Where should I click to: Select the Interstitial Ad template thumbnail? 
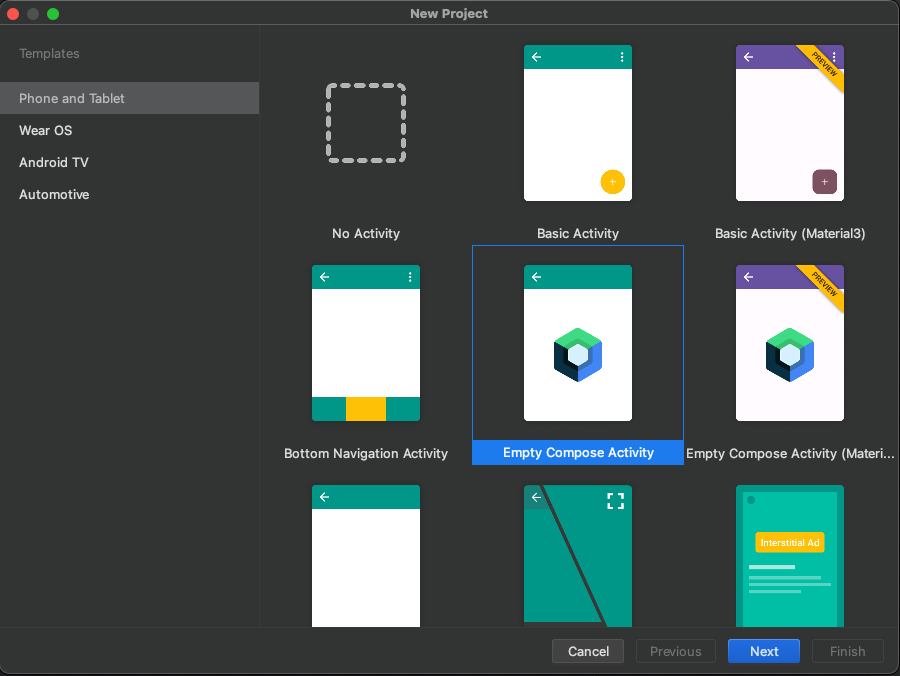click(x=790, y=556)
